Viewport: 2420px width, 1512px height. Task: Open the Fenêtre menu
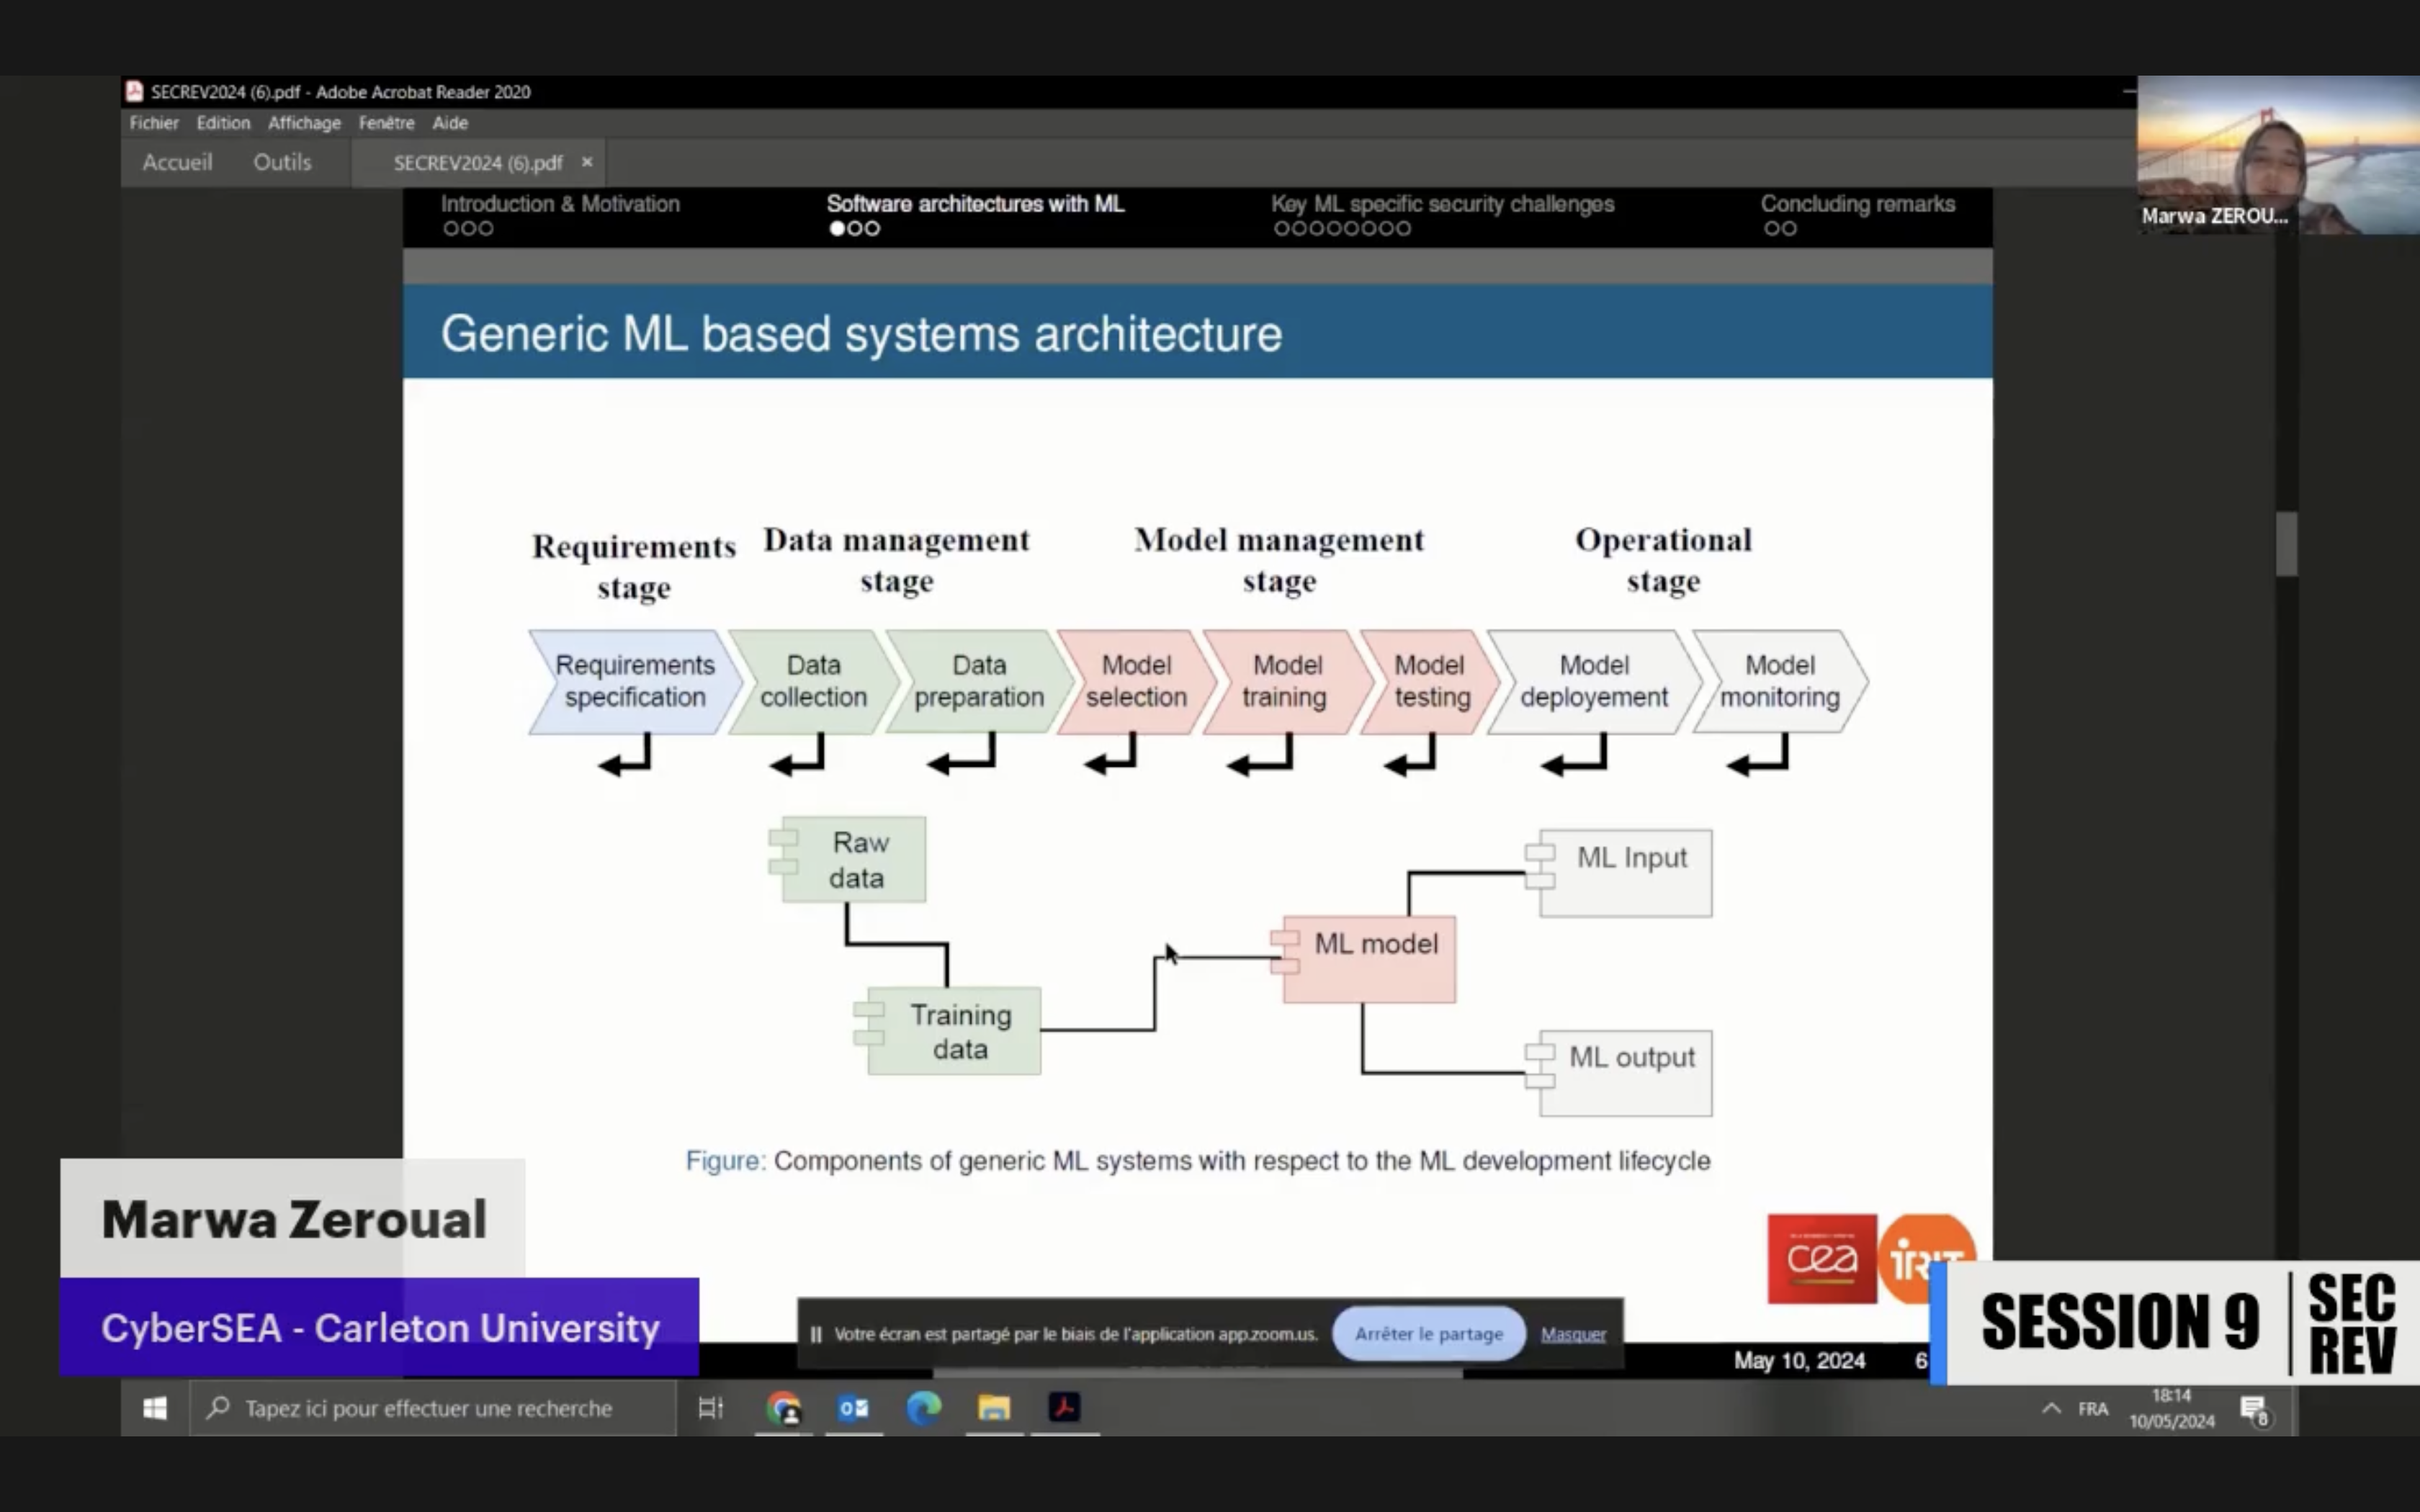click(386, 123)
